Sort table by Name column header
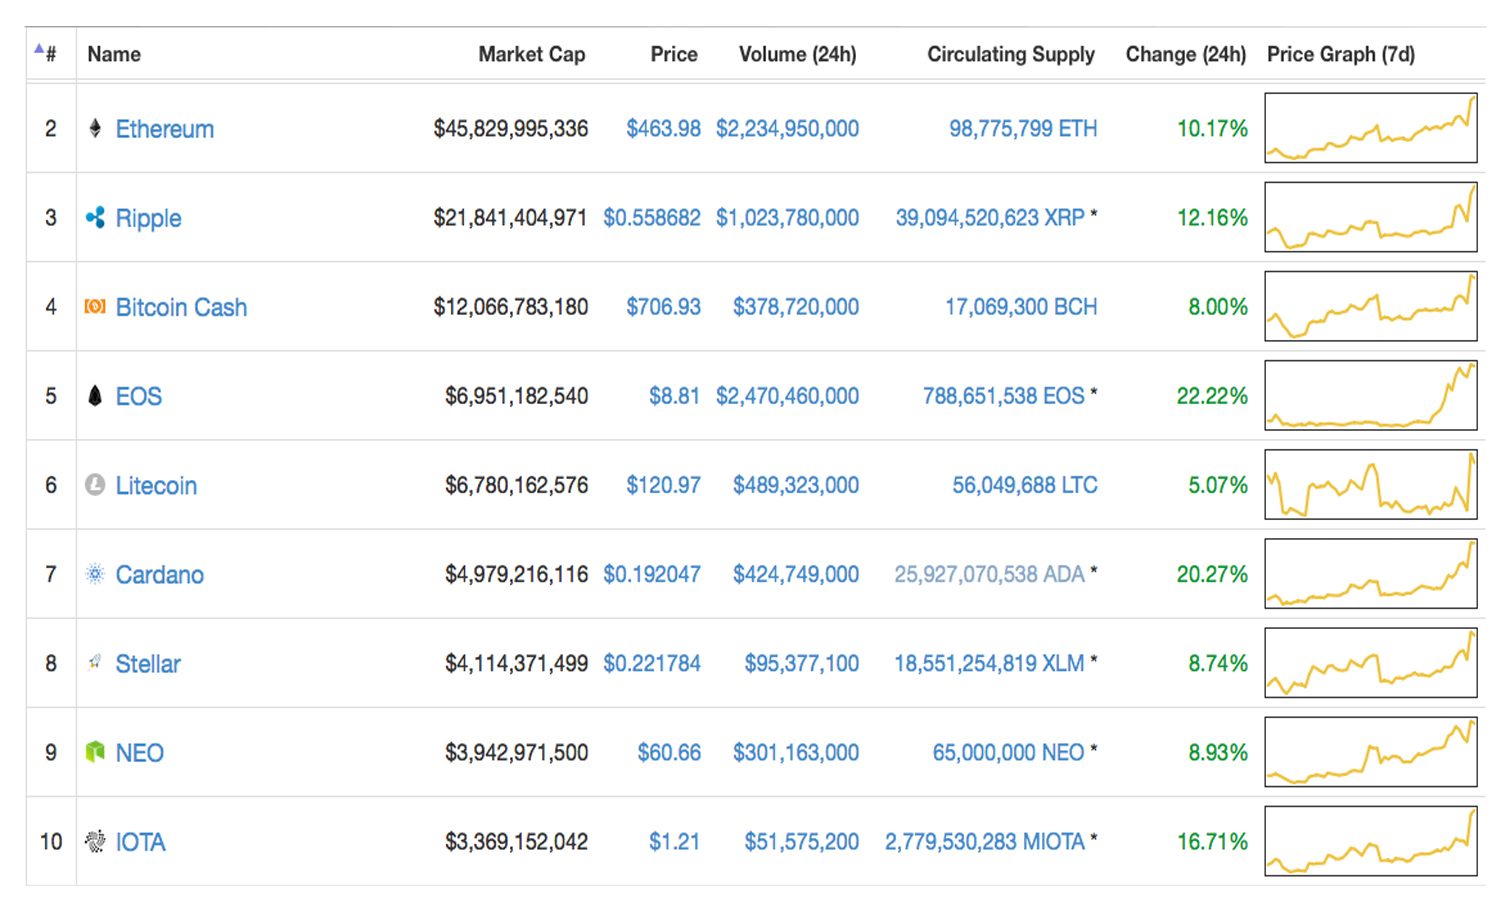Screen dimensions: 1500x900 point(114,54)
